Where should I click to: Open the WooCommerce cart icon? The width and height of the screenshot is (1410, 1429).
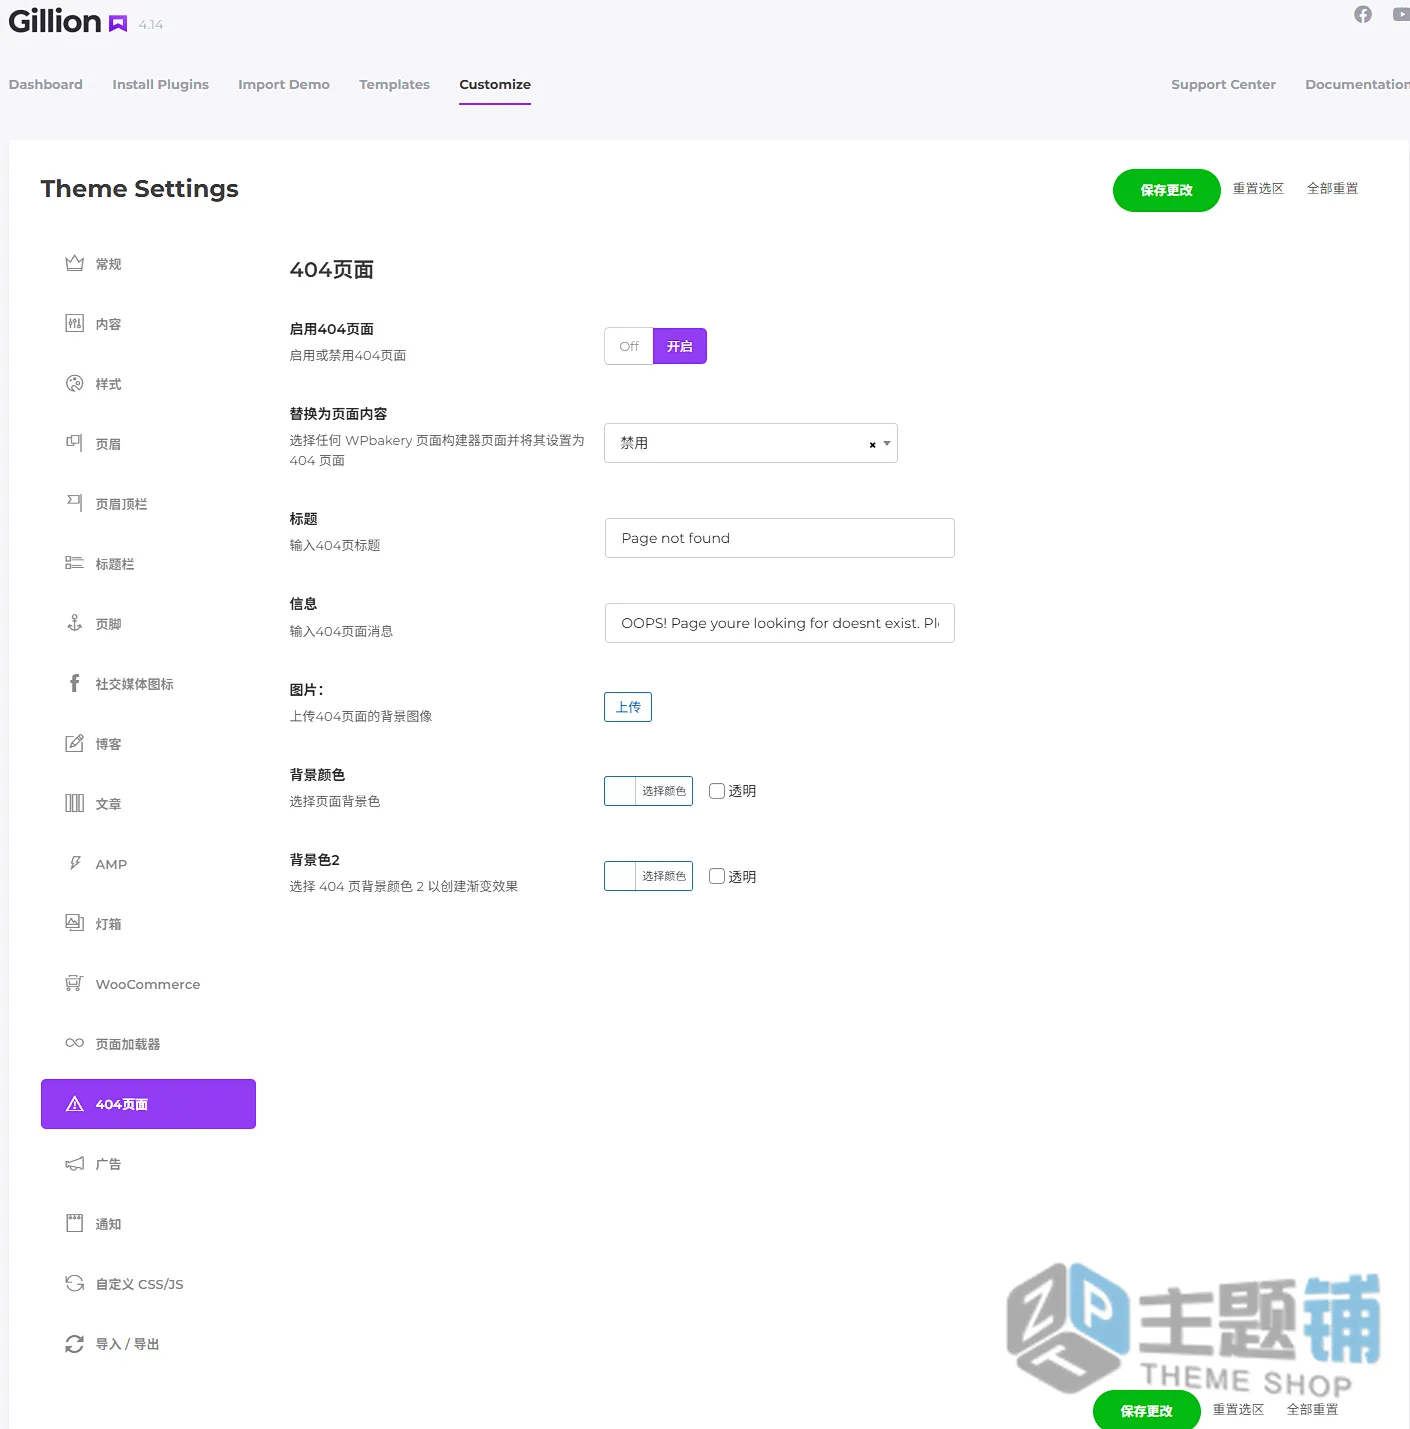(74, 983)
